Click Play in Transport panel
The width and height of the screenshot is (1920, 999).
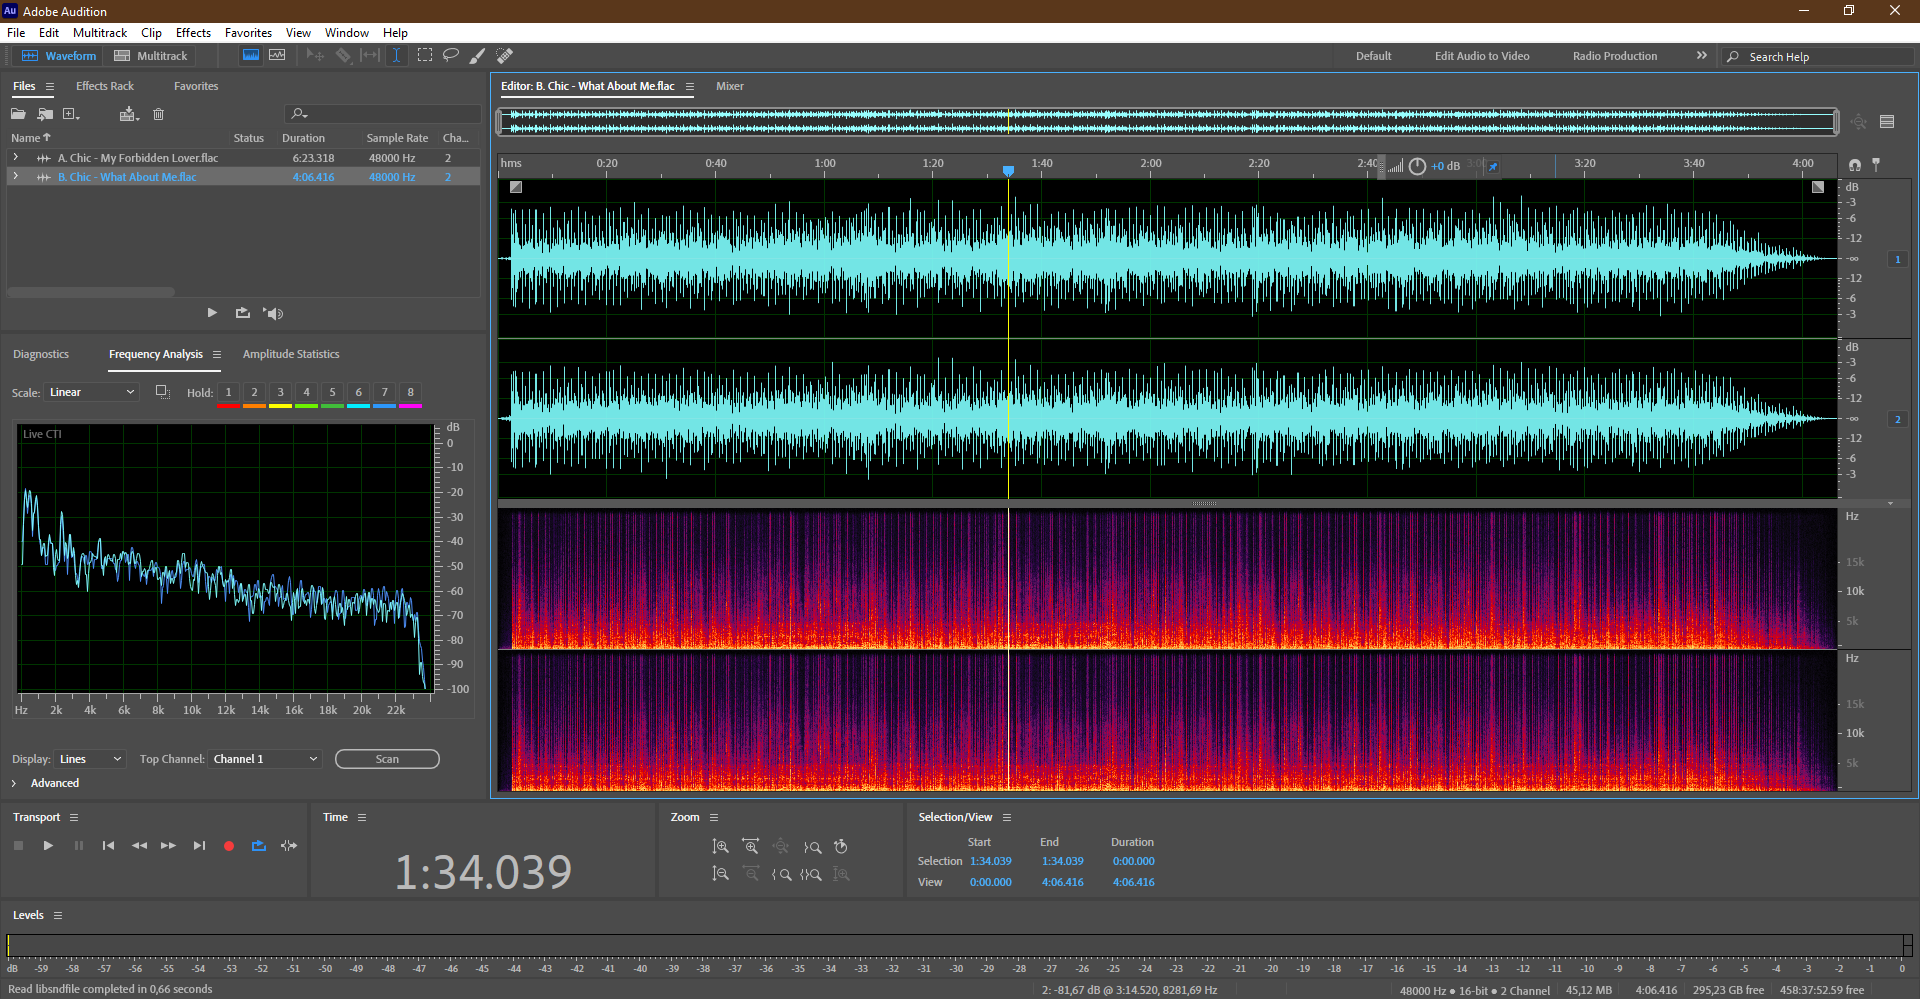(x=48, y=846)
